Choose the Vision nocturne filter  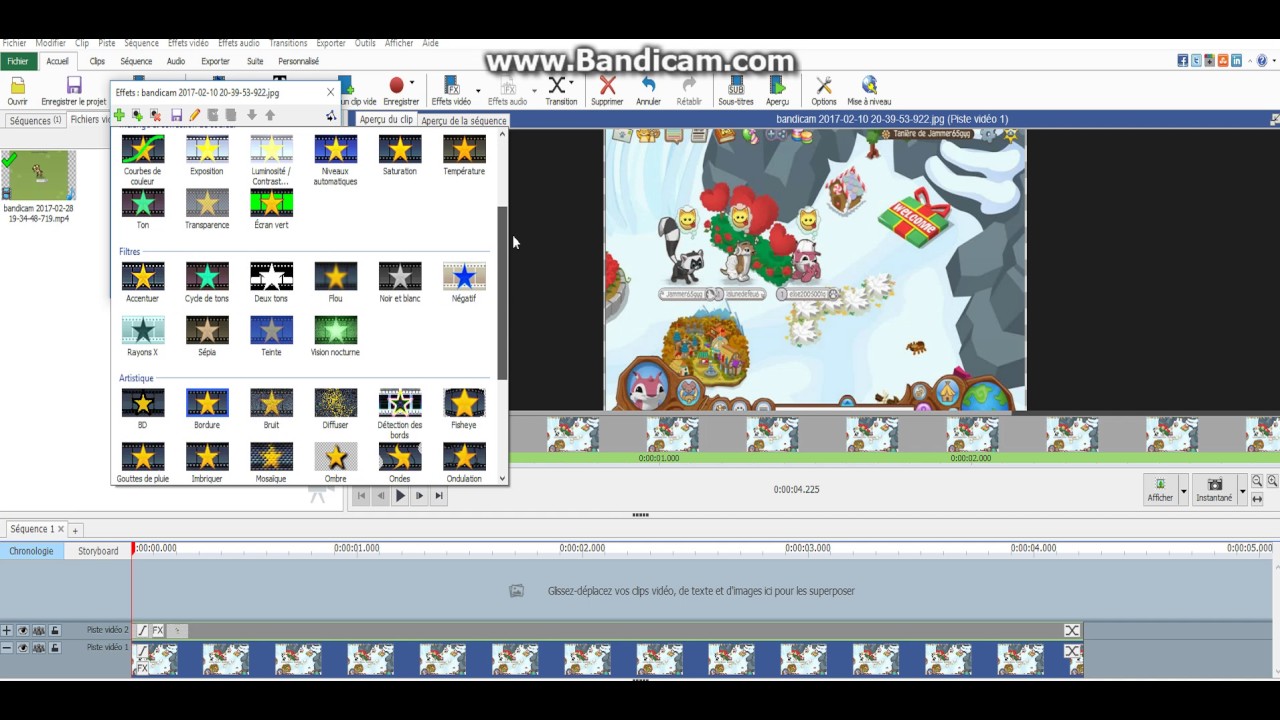335,337
